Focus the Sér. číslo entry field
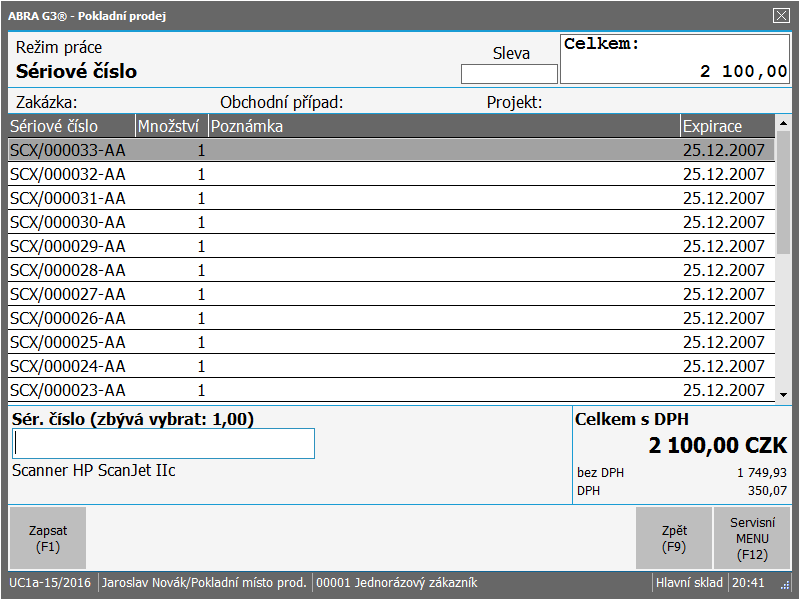Viewport: 800px width, 600px height. pos(164,444)
